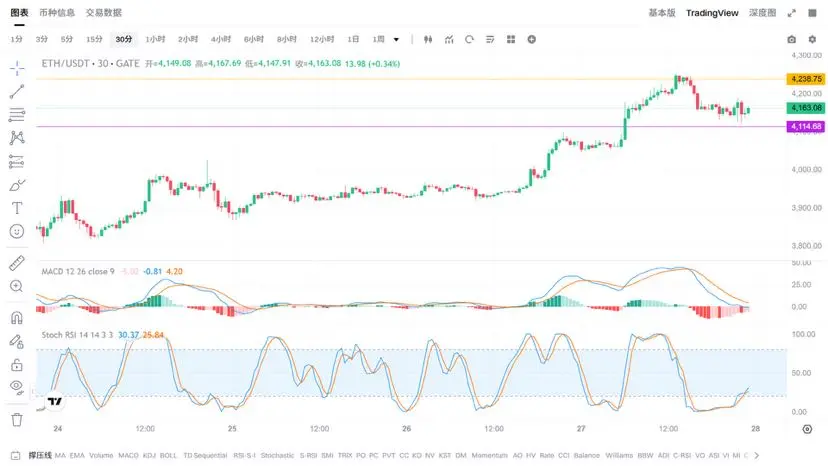Toggle the TD Sequential indicator
This screenshot has height=466, width=828.
coord(205,455)
